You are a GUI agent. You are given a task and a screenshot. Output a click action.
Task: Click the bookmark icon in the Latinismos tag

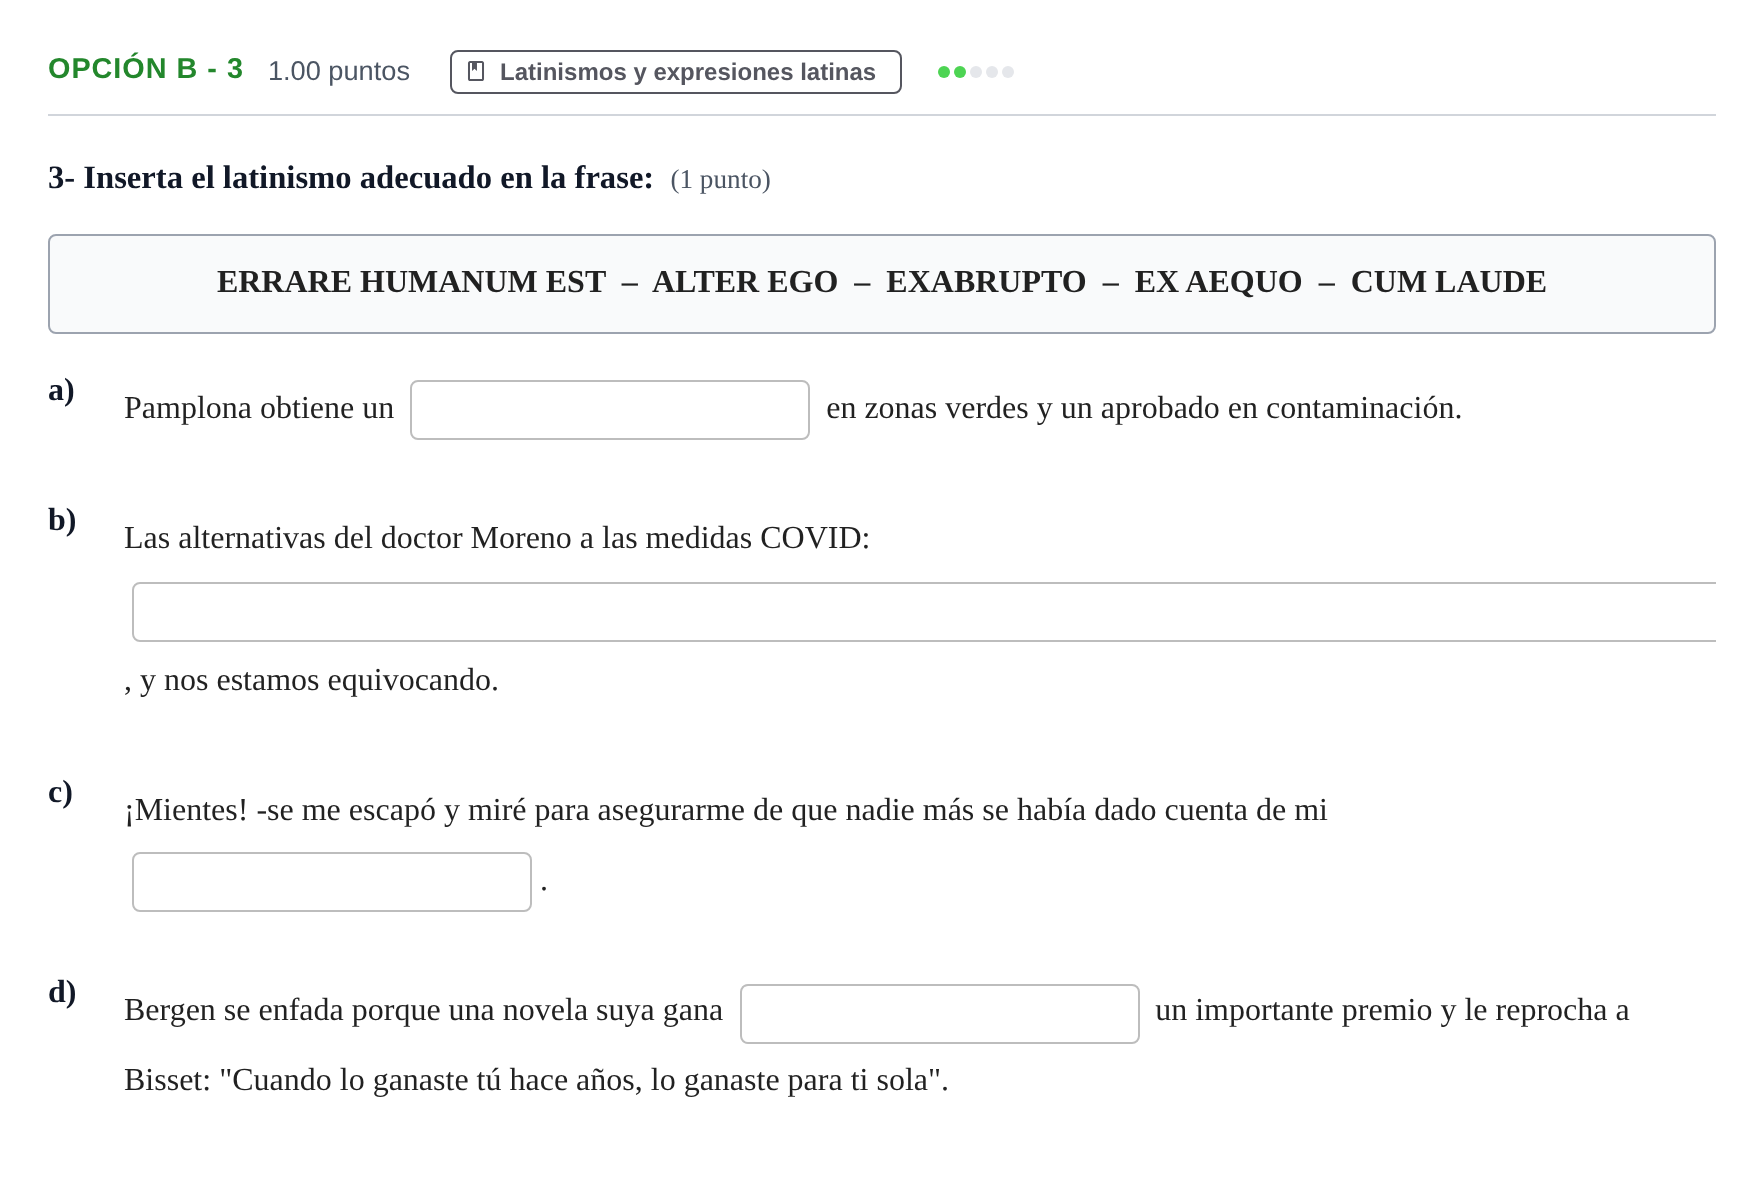click(x=476, y=72)
